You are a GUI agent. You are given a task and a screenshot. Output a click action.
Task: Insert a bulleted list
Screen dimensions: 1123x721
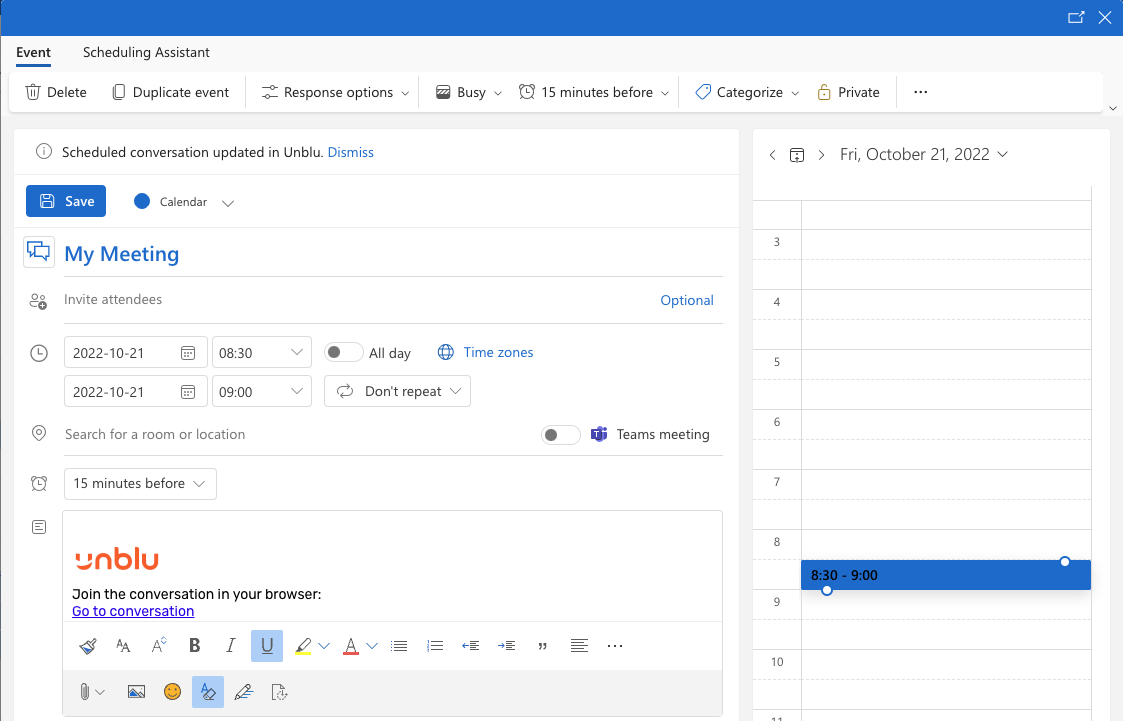pyautogui.click(x=399, y=646)
